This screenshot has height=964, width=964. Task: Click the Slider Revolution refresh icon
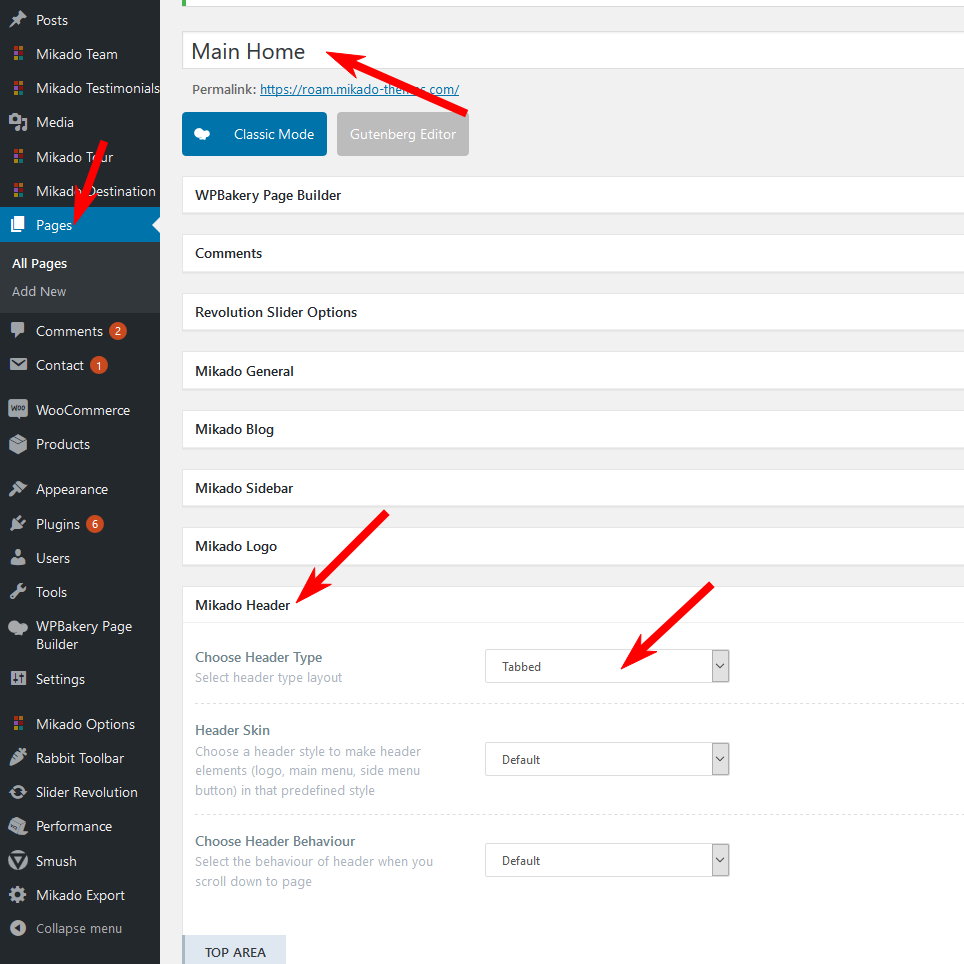pyautogui.click(x=18, y=792)
